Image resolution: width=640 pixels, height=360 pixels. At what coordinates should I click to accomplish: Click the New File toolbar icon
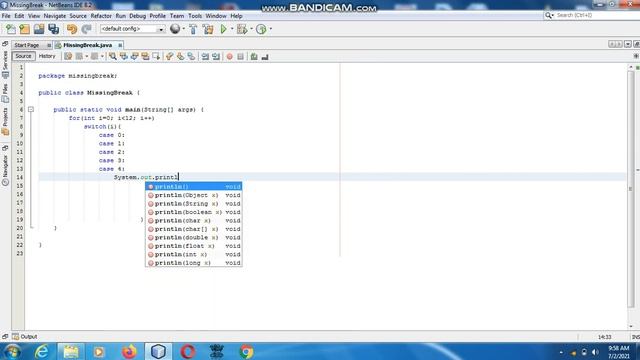coord(11,29)
